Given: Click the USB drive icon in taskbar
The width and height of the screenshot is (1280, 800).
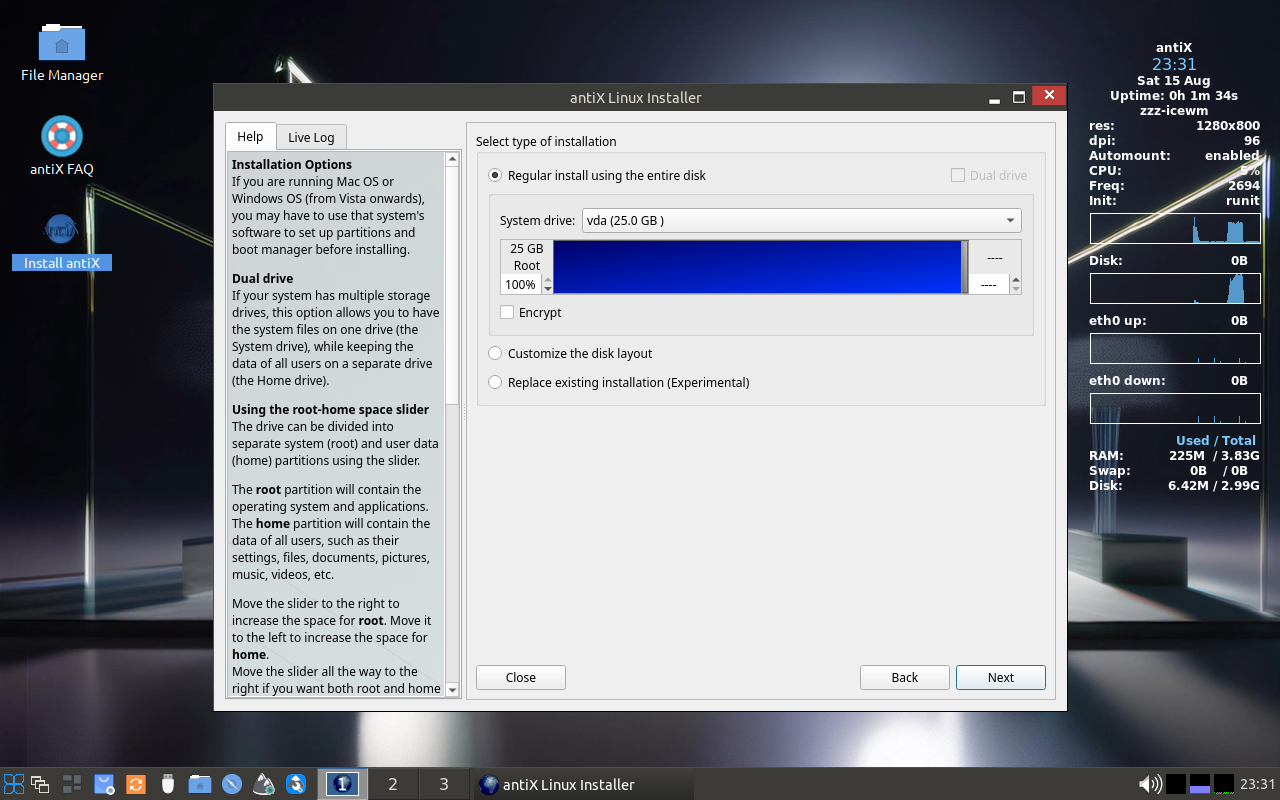Looking at the screenshot, I should (168, 784).
